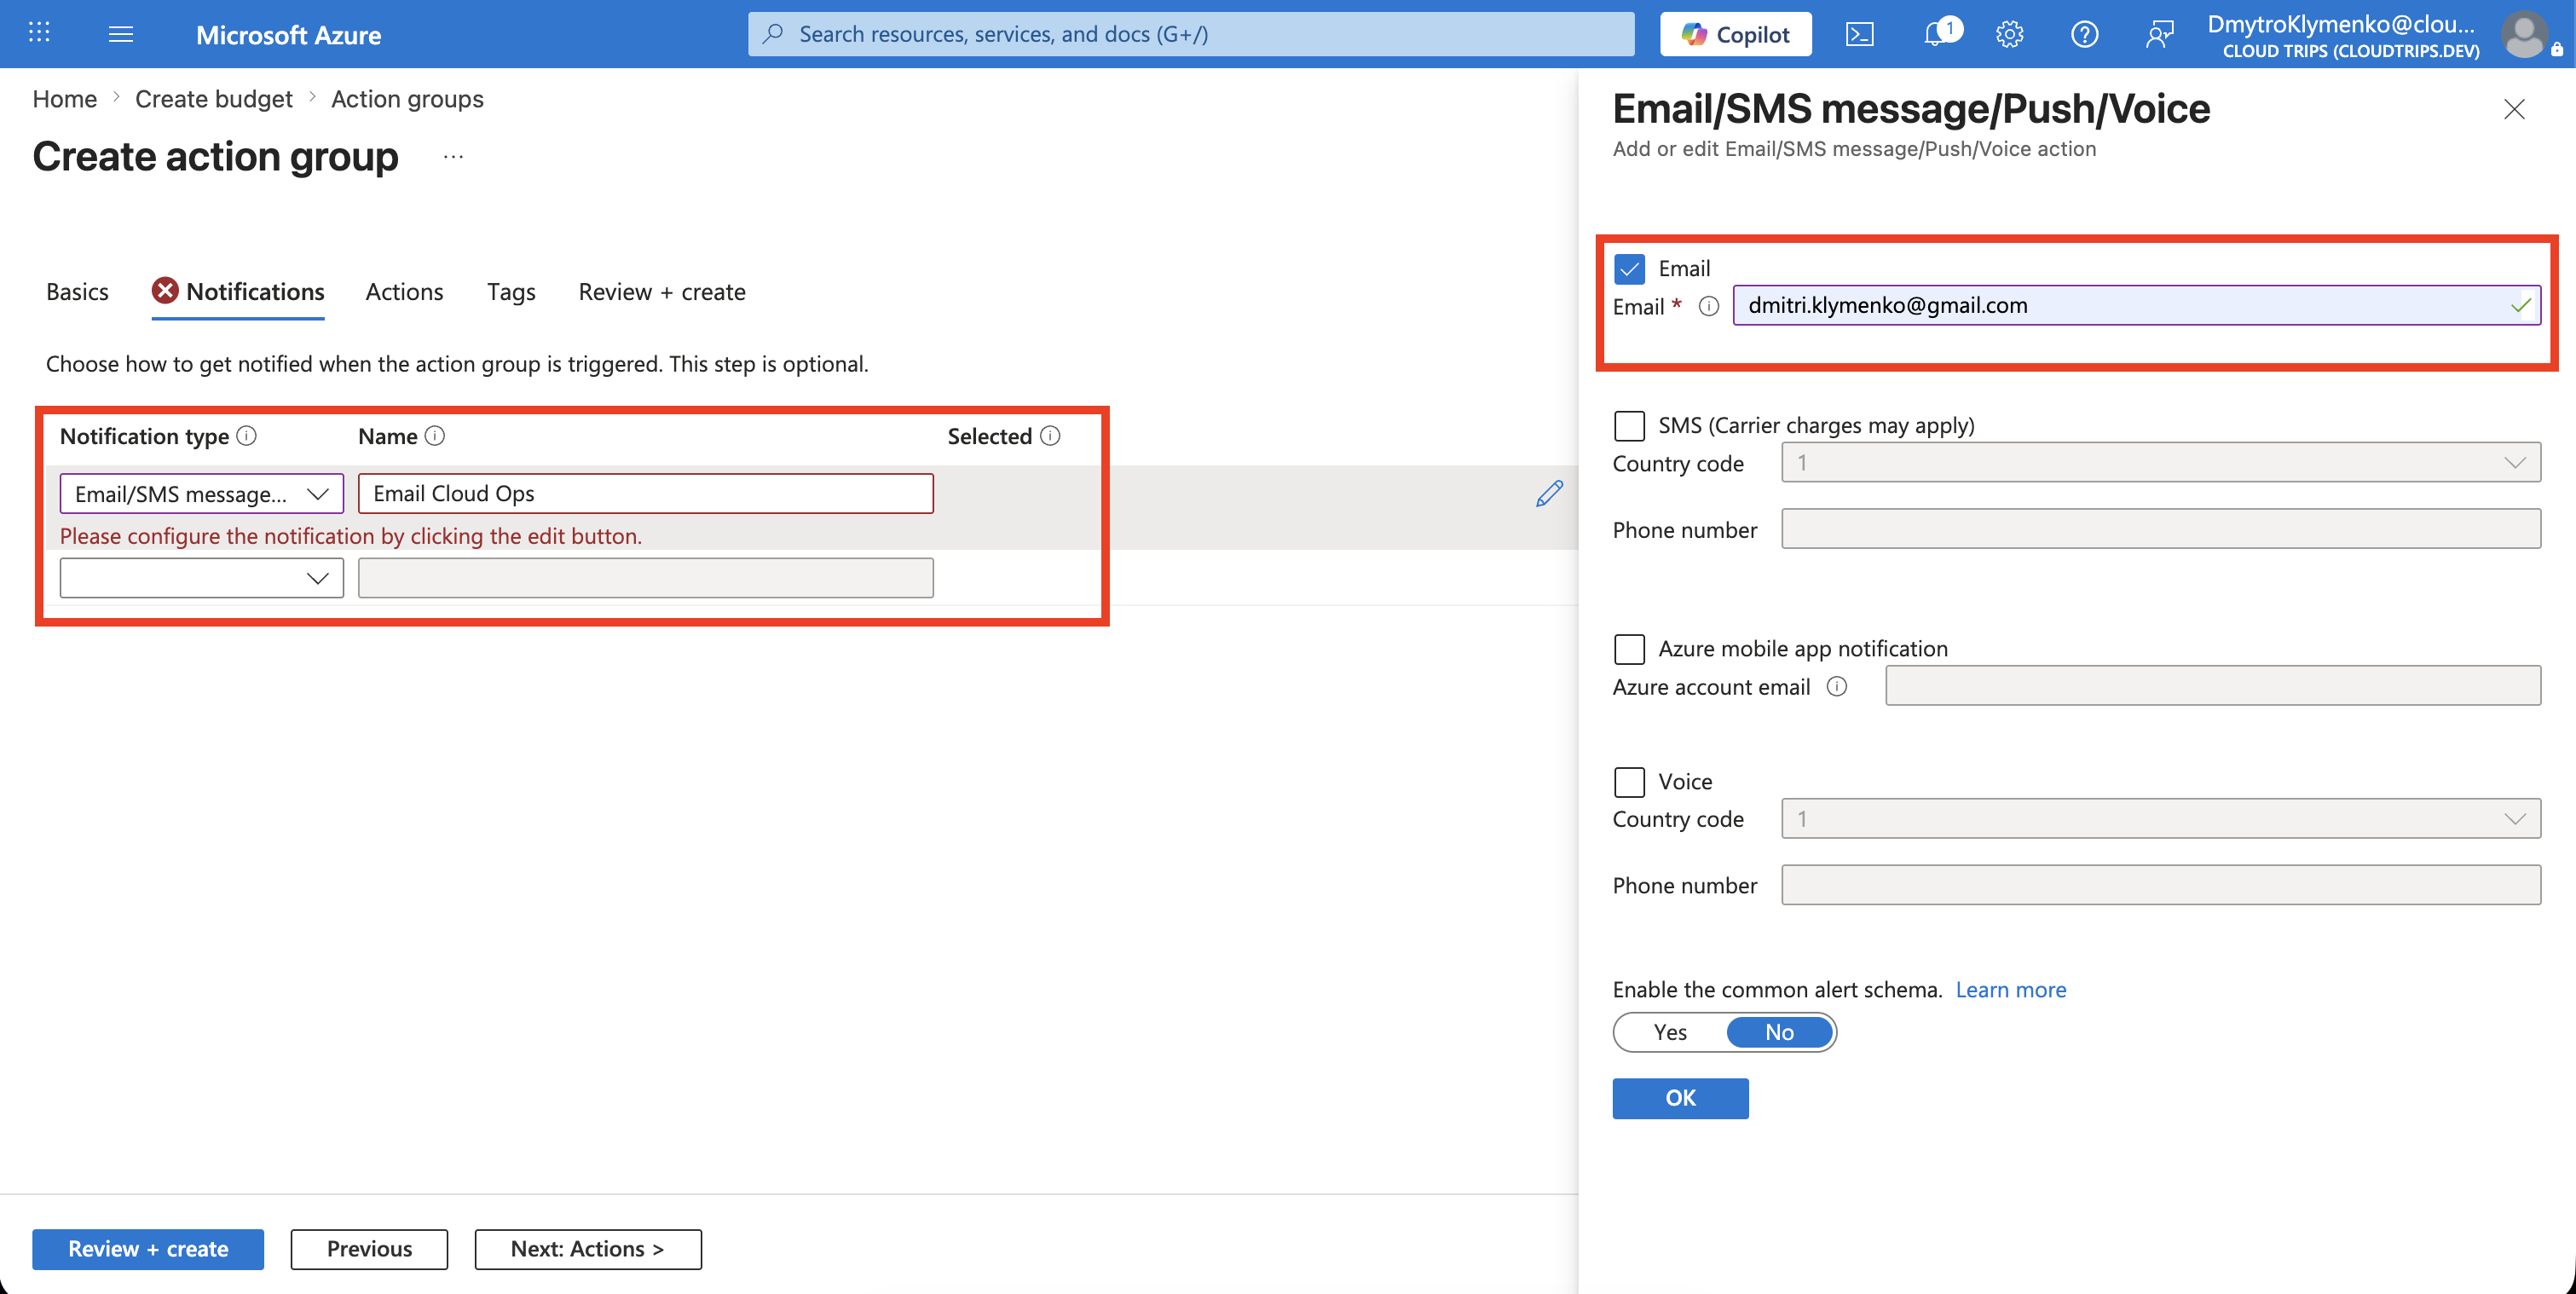Image resolution: width=2576 pixels, height=1294 pixels.
Task: Click the Azure account email field
Action: coord(2213,685)
